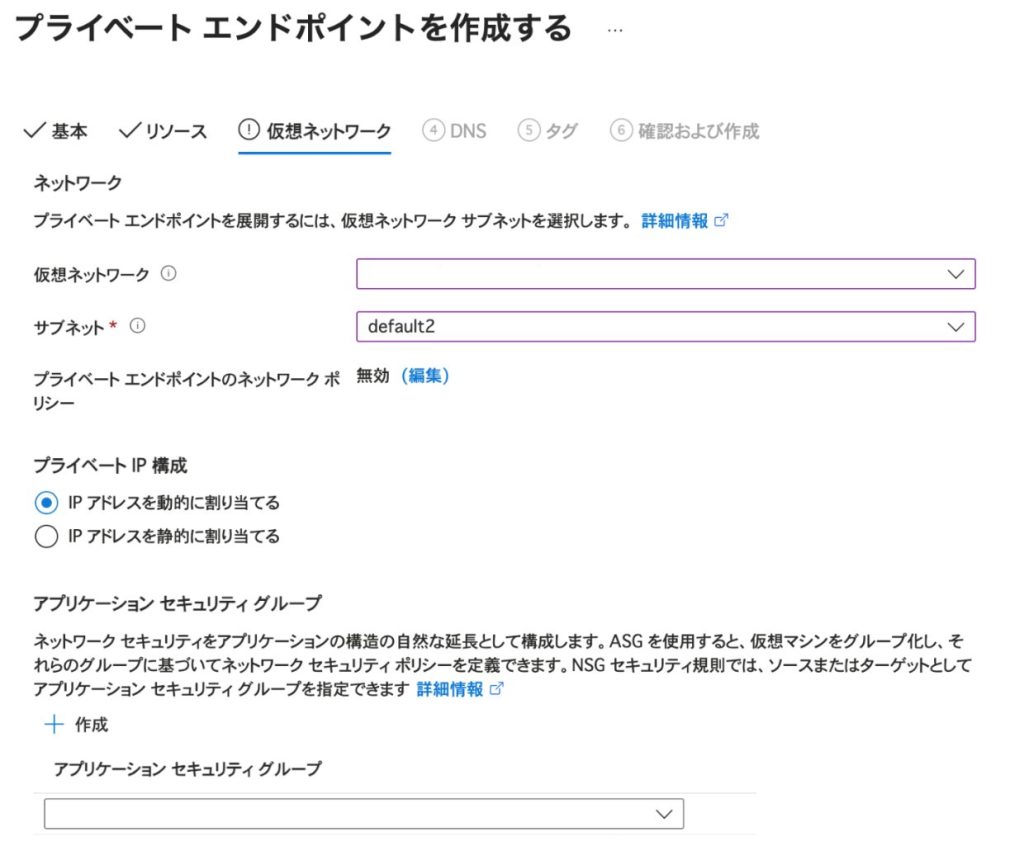Click the warning icon on the 仮想ネットワーク tab
The height and width of the screenshot is (865, 1024).
click(249, 131)
